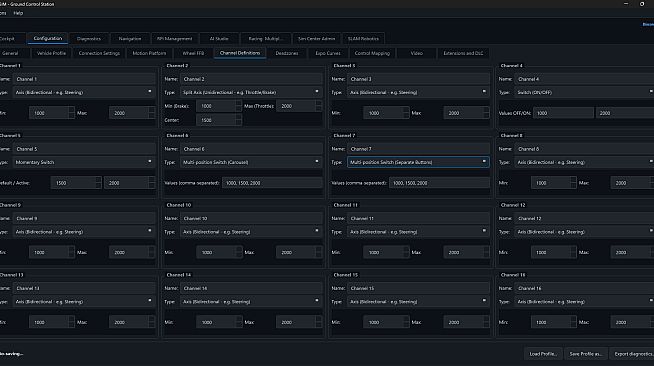Click Save Profile as button
This screenshot has width=654, height=366.
point(586,354)
